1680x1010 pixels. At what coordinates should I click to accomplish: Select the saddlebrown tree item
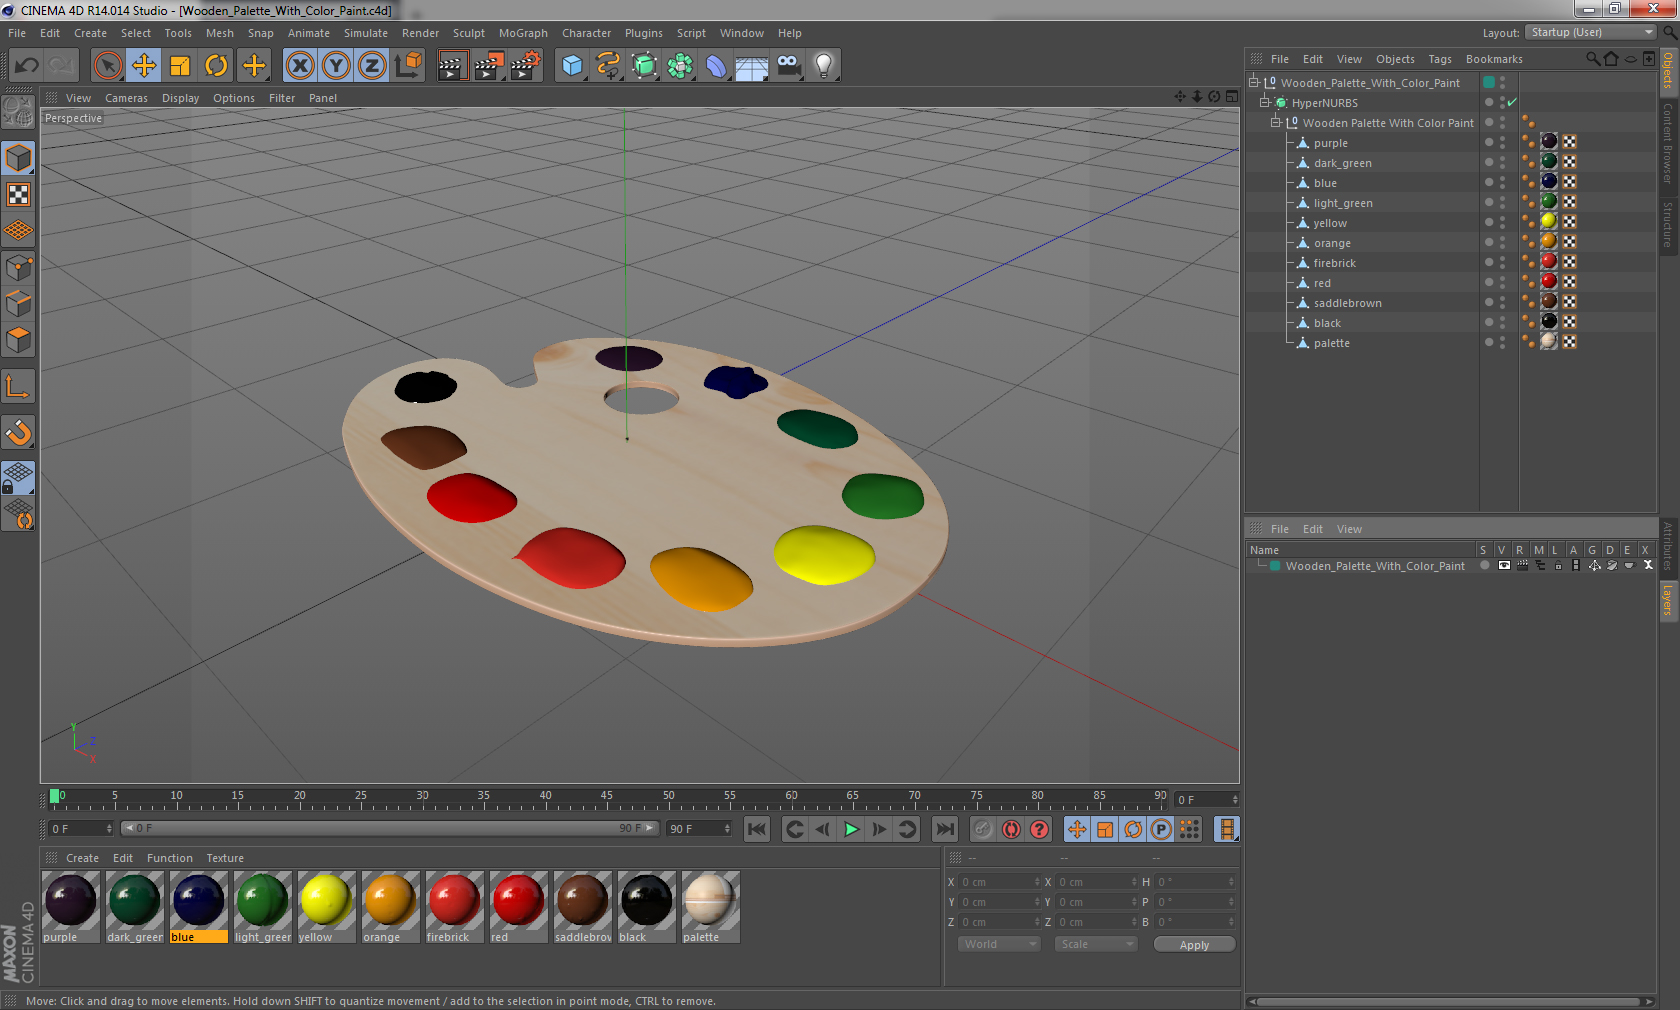coord(1347,303)
